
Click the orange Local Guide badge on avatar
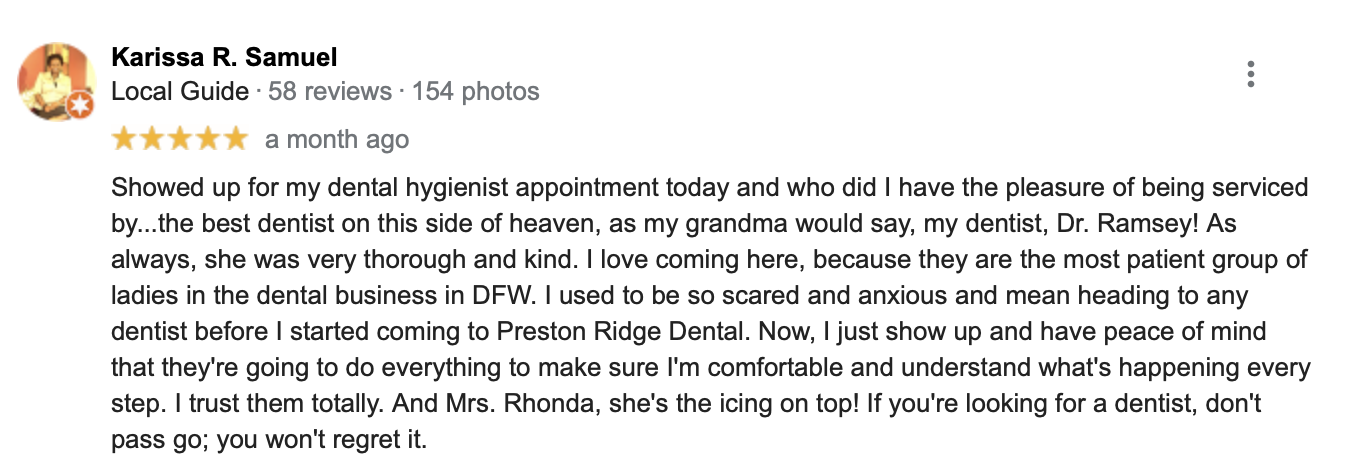pos(81,105)
